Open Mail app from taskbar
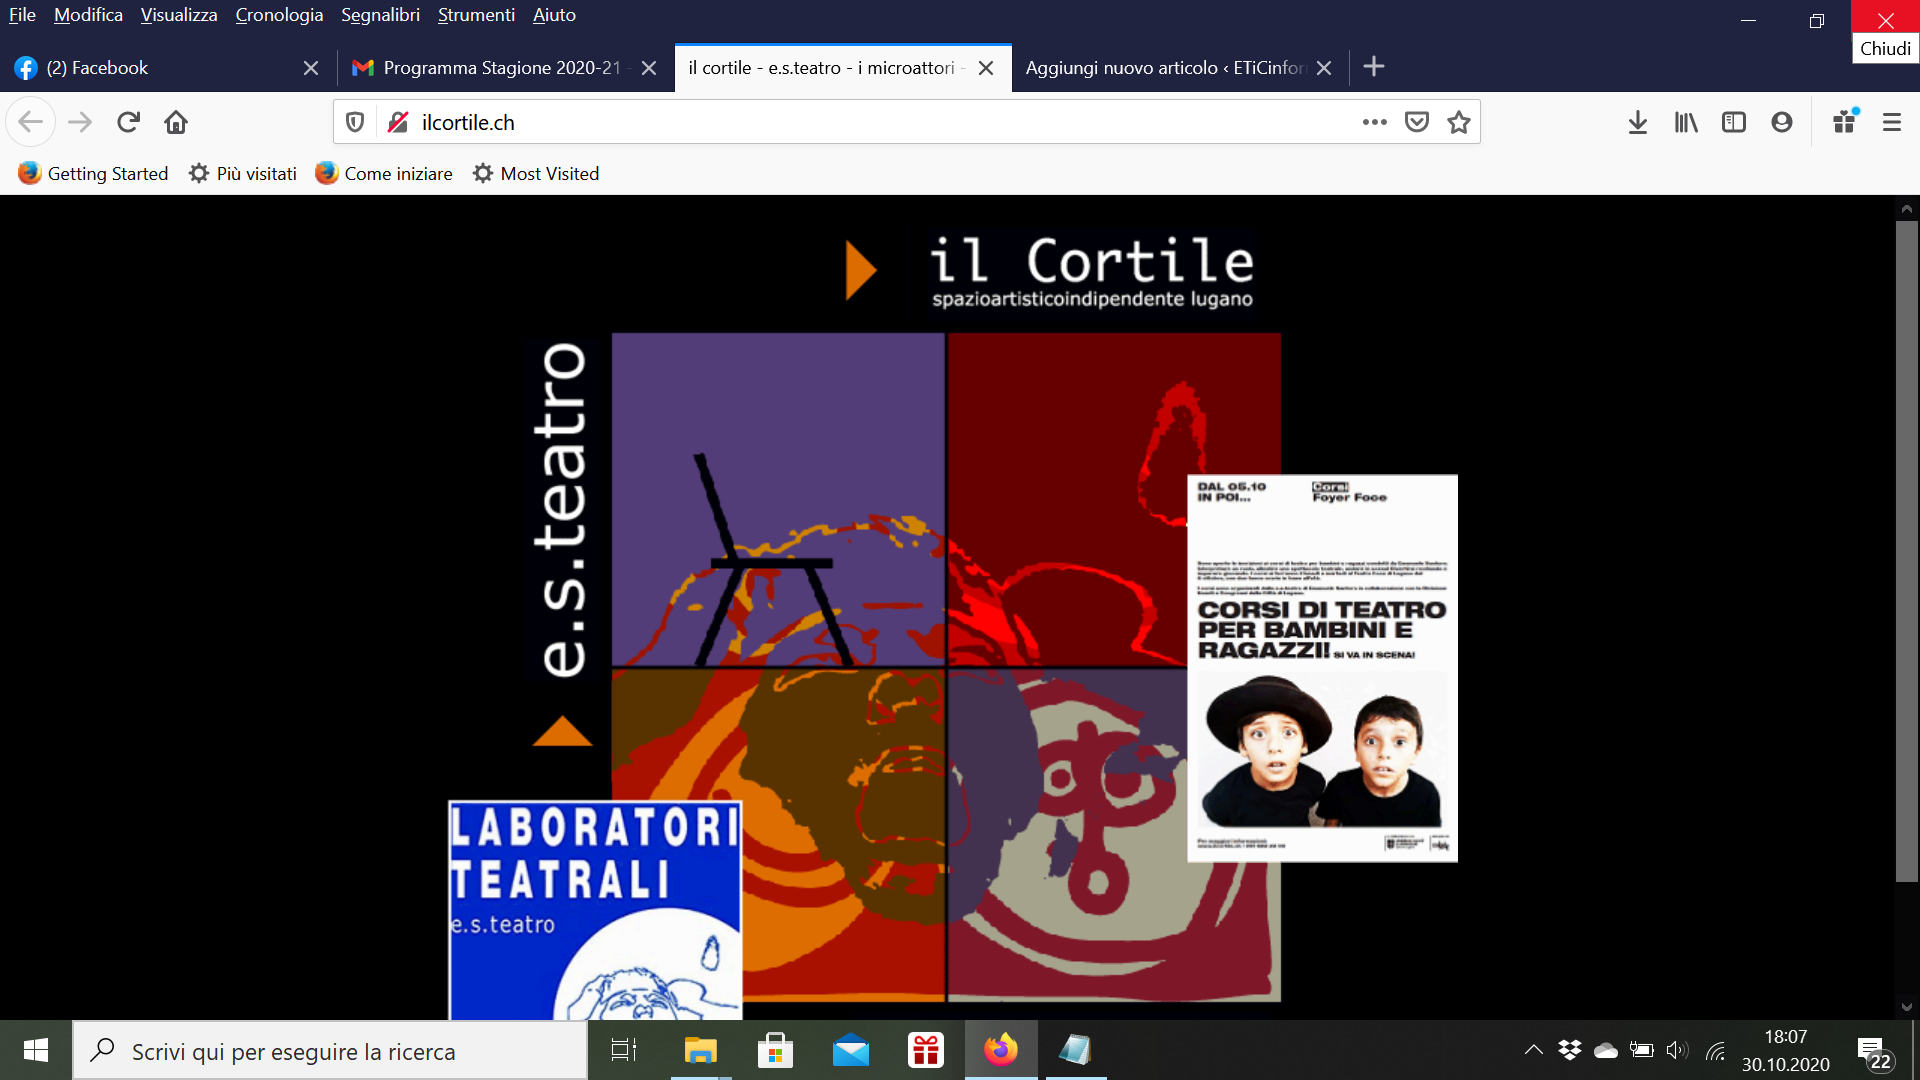1920x1080 pixels. [851, 1050]
